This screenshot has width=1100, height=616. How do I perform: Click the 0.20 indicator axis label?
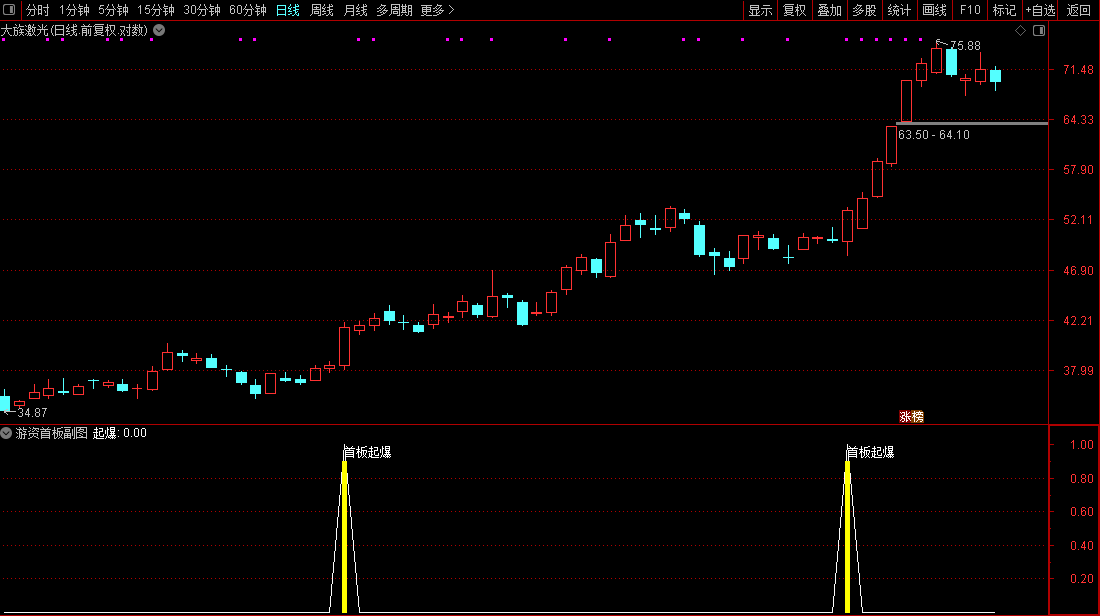point(1082,579)
